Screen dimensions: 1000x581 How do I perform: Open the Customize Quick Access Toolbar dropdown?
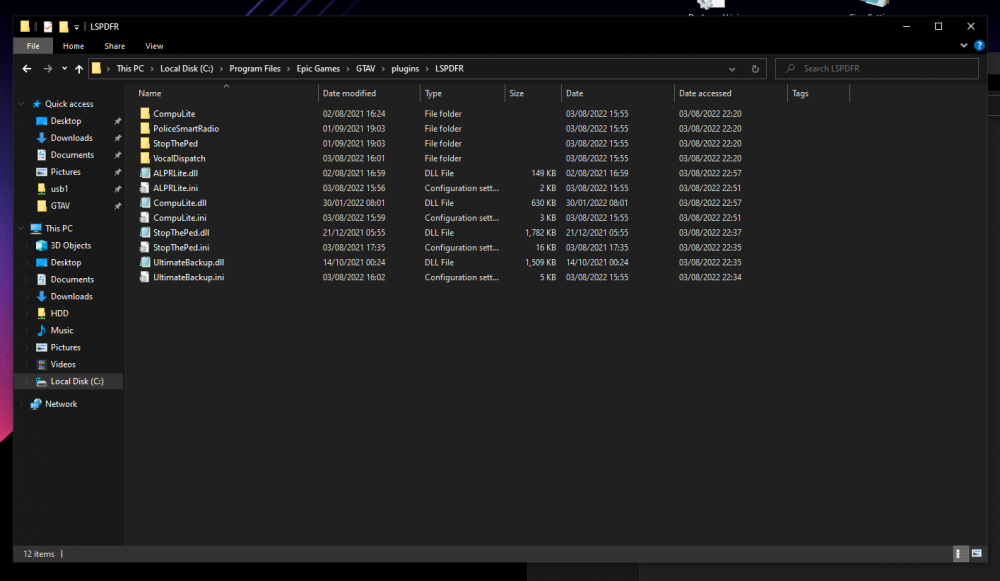click(77, 27)
